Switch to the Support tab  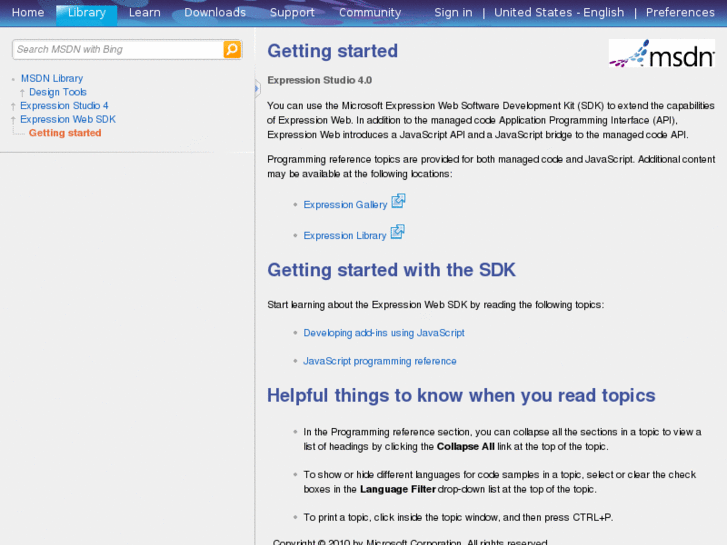292,13
